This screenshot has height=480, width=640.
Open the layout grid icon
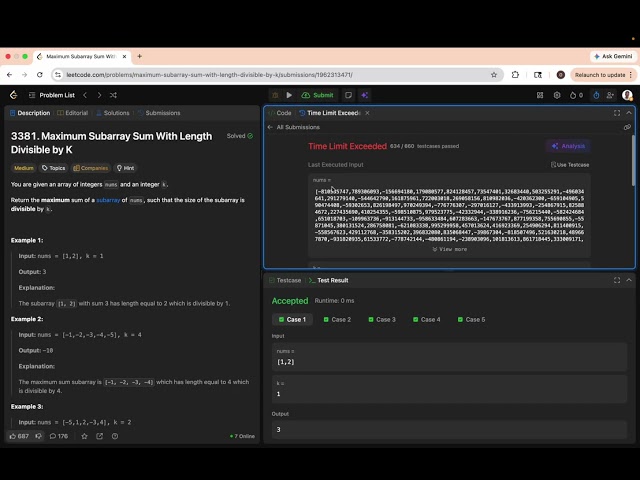tap(540, 95)
